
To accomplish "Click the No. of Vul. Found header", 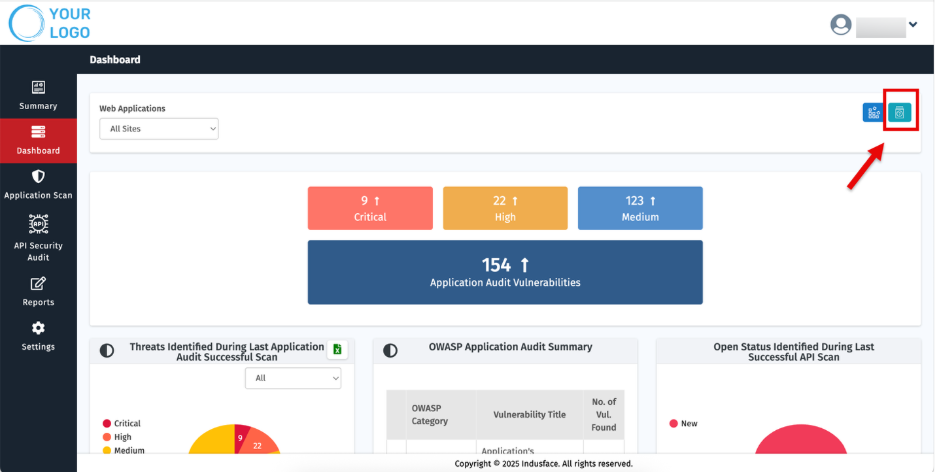I will click(604, 415).
